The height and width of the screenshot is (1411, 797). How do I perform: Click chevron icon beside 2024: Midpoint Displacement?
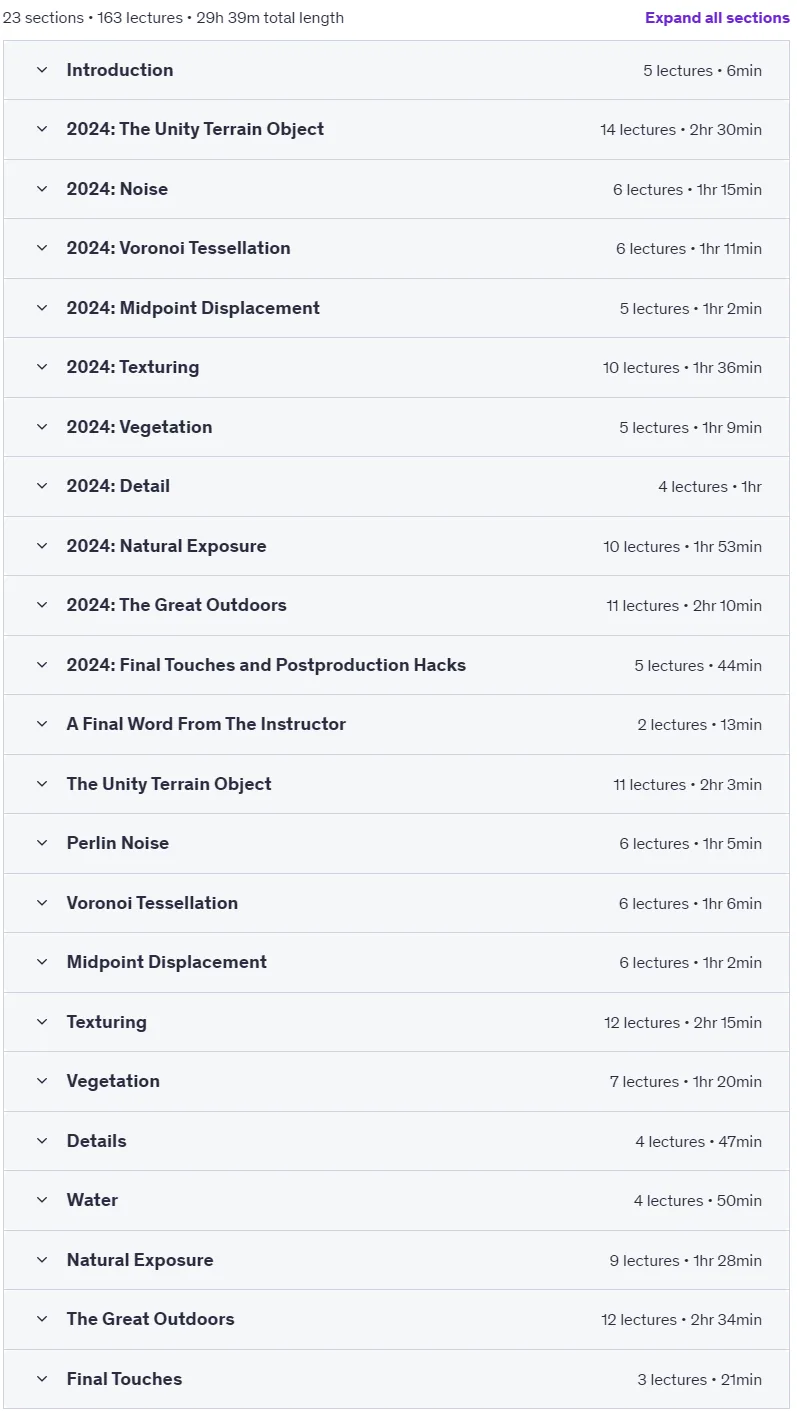(42, 308)
